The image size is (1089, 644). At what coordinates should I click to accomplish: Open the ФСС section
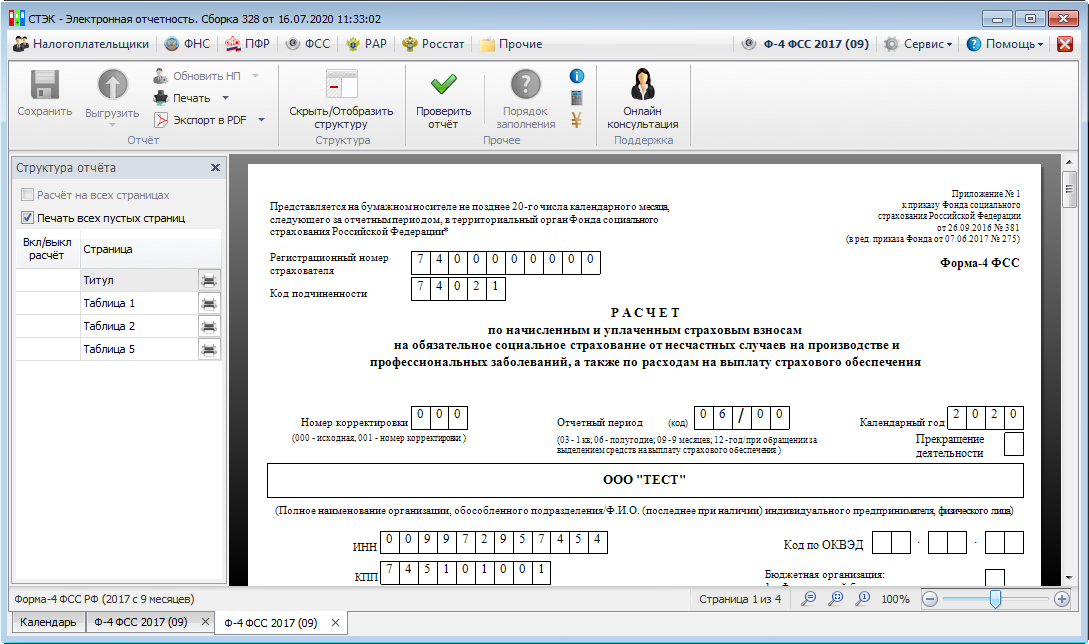pyautogui.click(x=308, y=44)
